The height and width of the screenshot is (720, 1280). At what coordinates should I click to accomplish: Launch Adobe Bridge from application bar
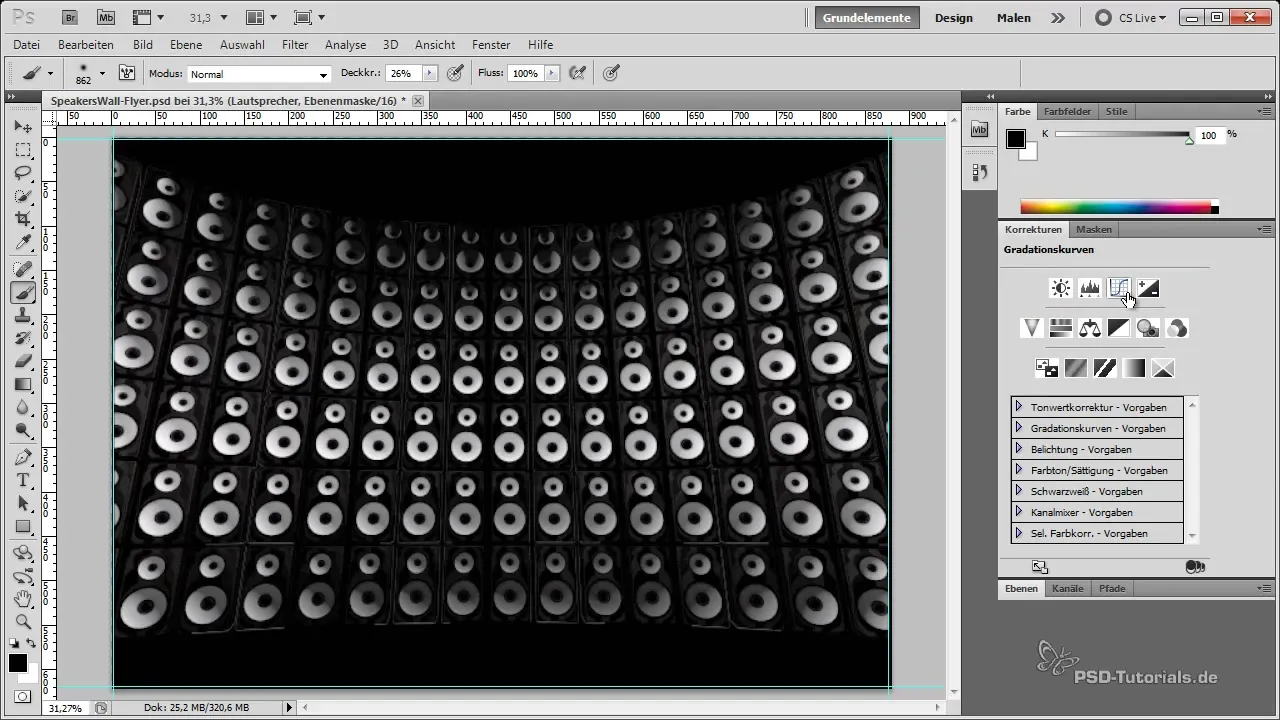pyautogui.click(x=69, y=17)
